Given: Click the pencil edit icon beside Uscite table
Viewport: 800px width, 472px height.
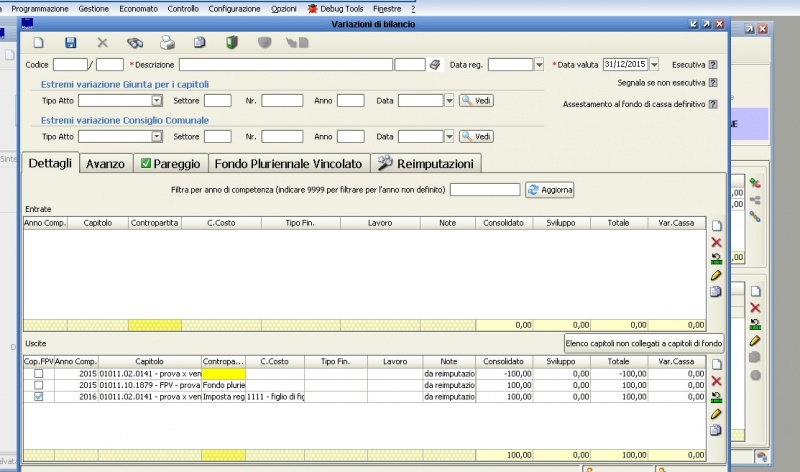Looking at the screenshot, I should click(x=715, y=413).
